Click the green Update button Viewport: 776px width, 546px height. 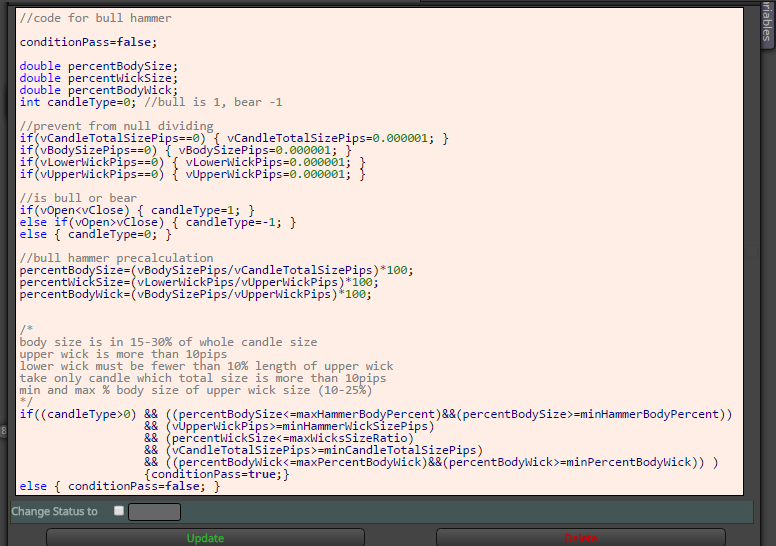coord(205,538)
